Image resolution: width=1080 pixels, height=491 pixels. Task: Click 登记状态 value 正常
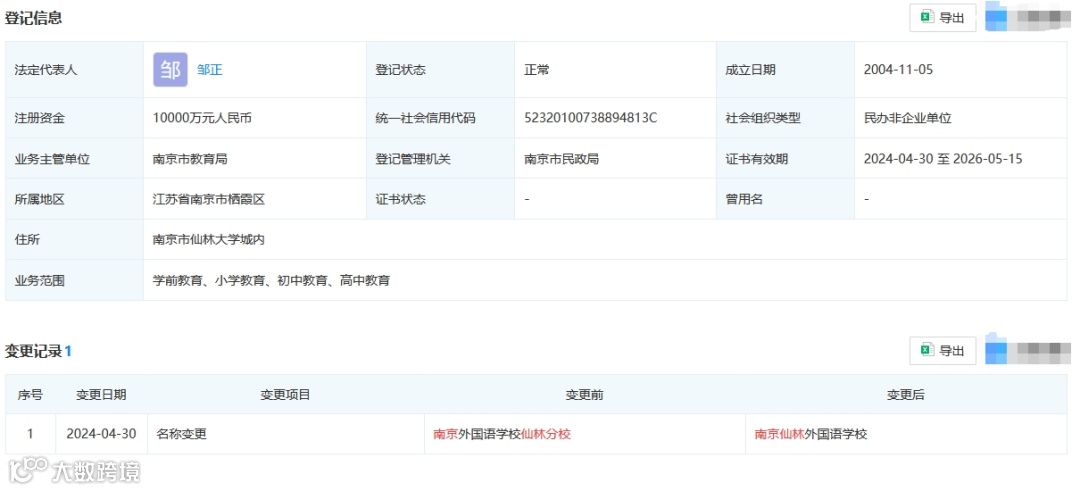(x=537, y=70)
